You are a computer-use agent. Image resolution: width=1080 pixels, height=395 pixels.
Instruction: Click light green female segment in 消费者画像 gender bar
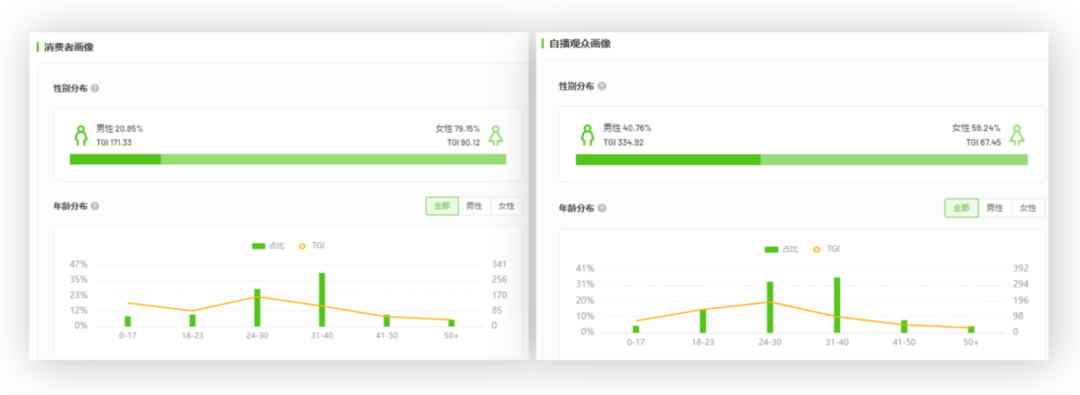coord(333,159)
